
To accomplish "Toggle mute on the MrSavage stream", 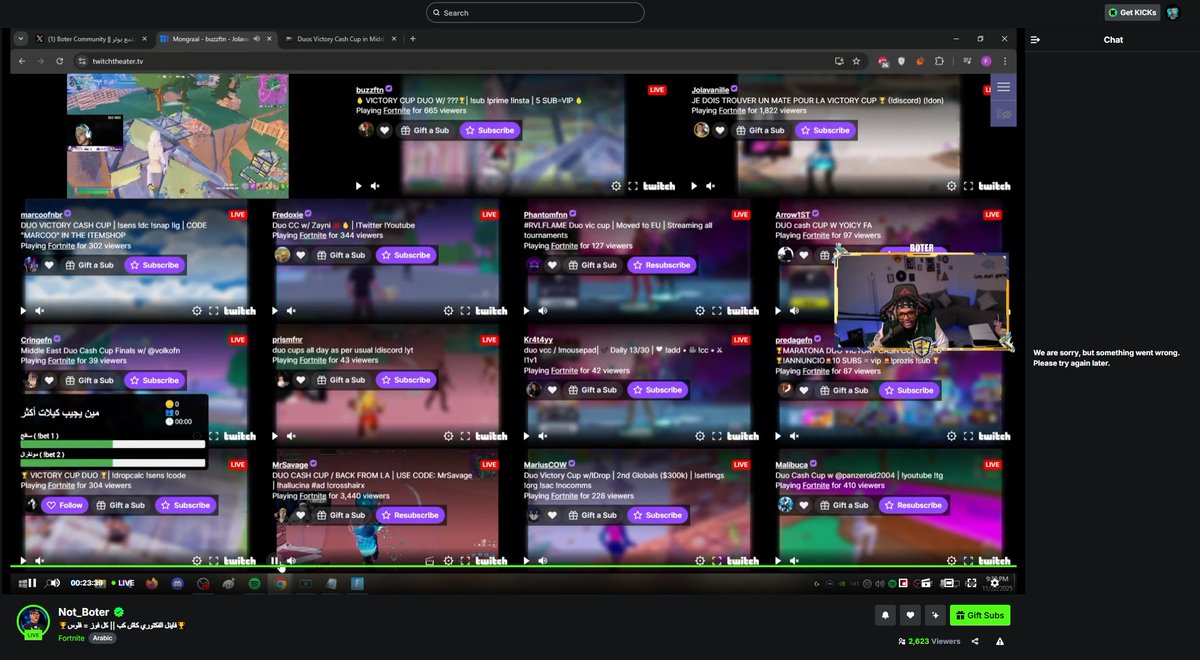I will click(x=291, y=561).
